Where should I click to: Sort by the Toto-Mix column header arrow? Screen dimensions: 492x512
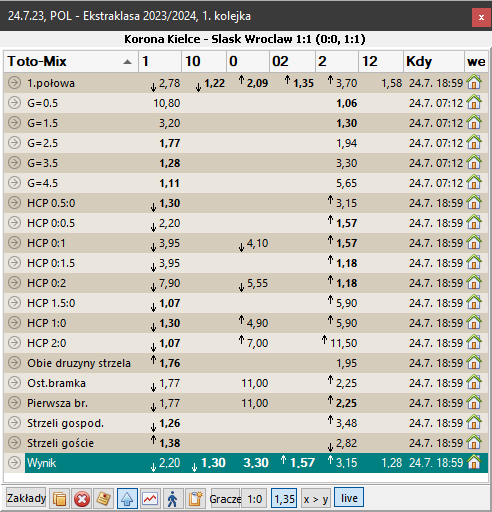pyautogui.click(x=127, y=62)
